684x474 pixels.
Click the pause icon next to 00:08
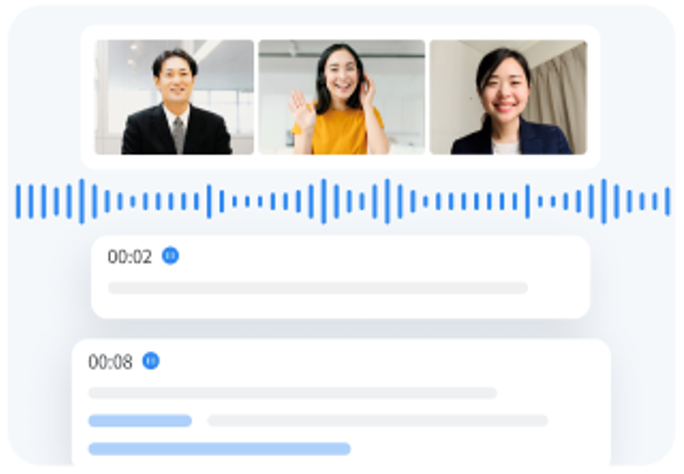click(151, 361)
